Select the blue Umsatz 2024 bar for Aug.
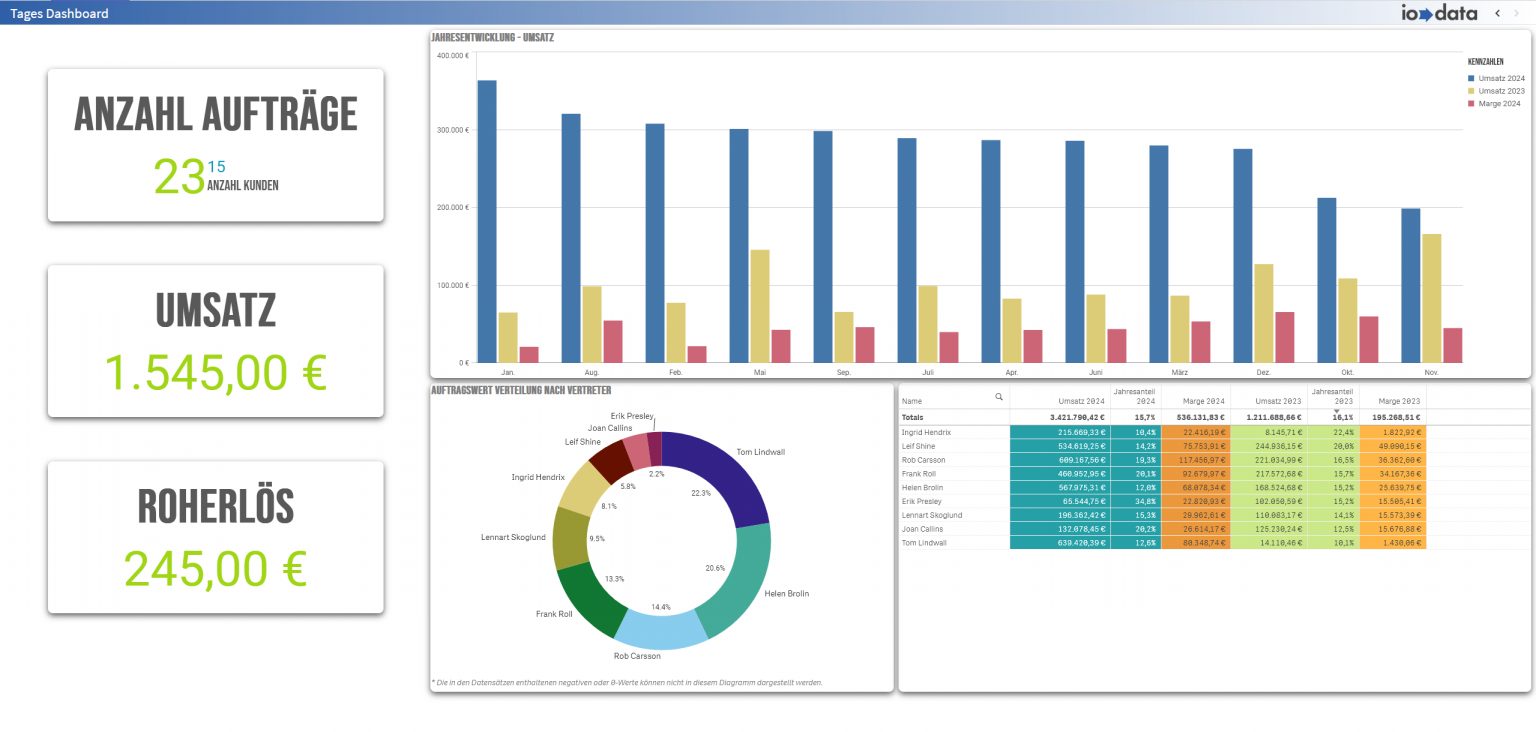Viewport: 1536px width, 732px height. point(571,238)
